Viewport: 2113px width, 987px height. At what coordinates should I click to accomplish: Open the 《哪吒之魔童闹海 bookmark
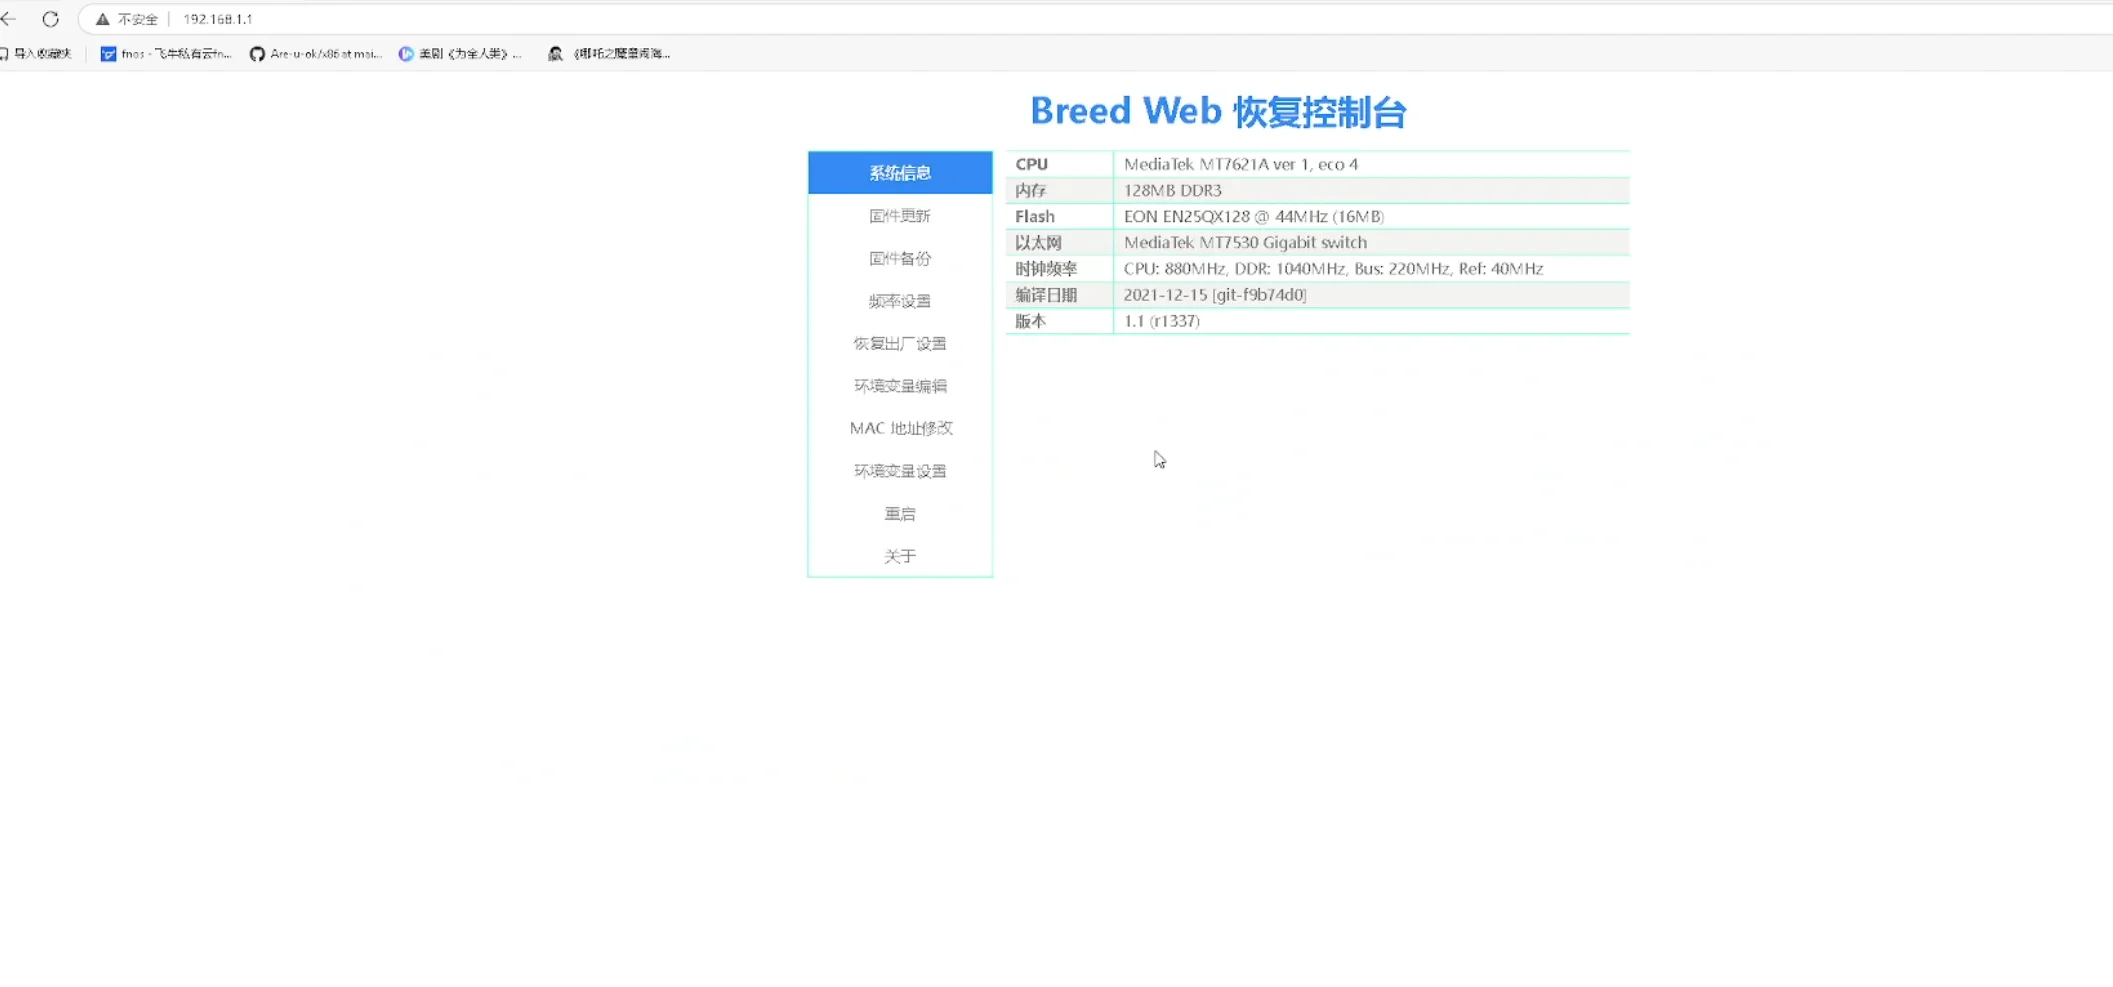[609, 54]
